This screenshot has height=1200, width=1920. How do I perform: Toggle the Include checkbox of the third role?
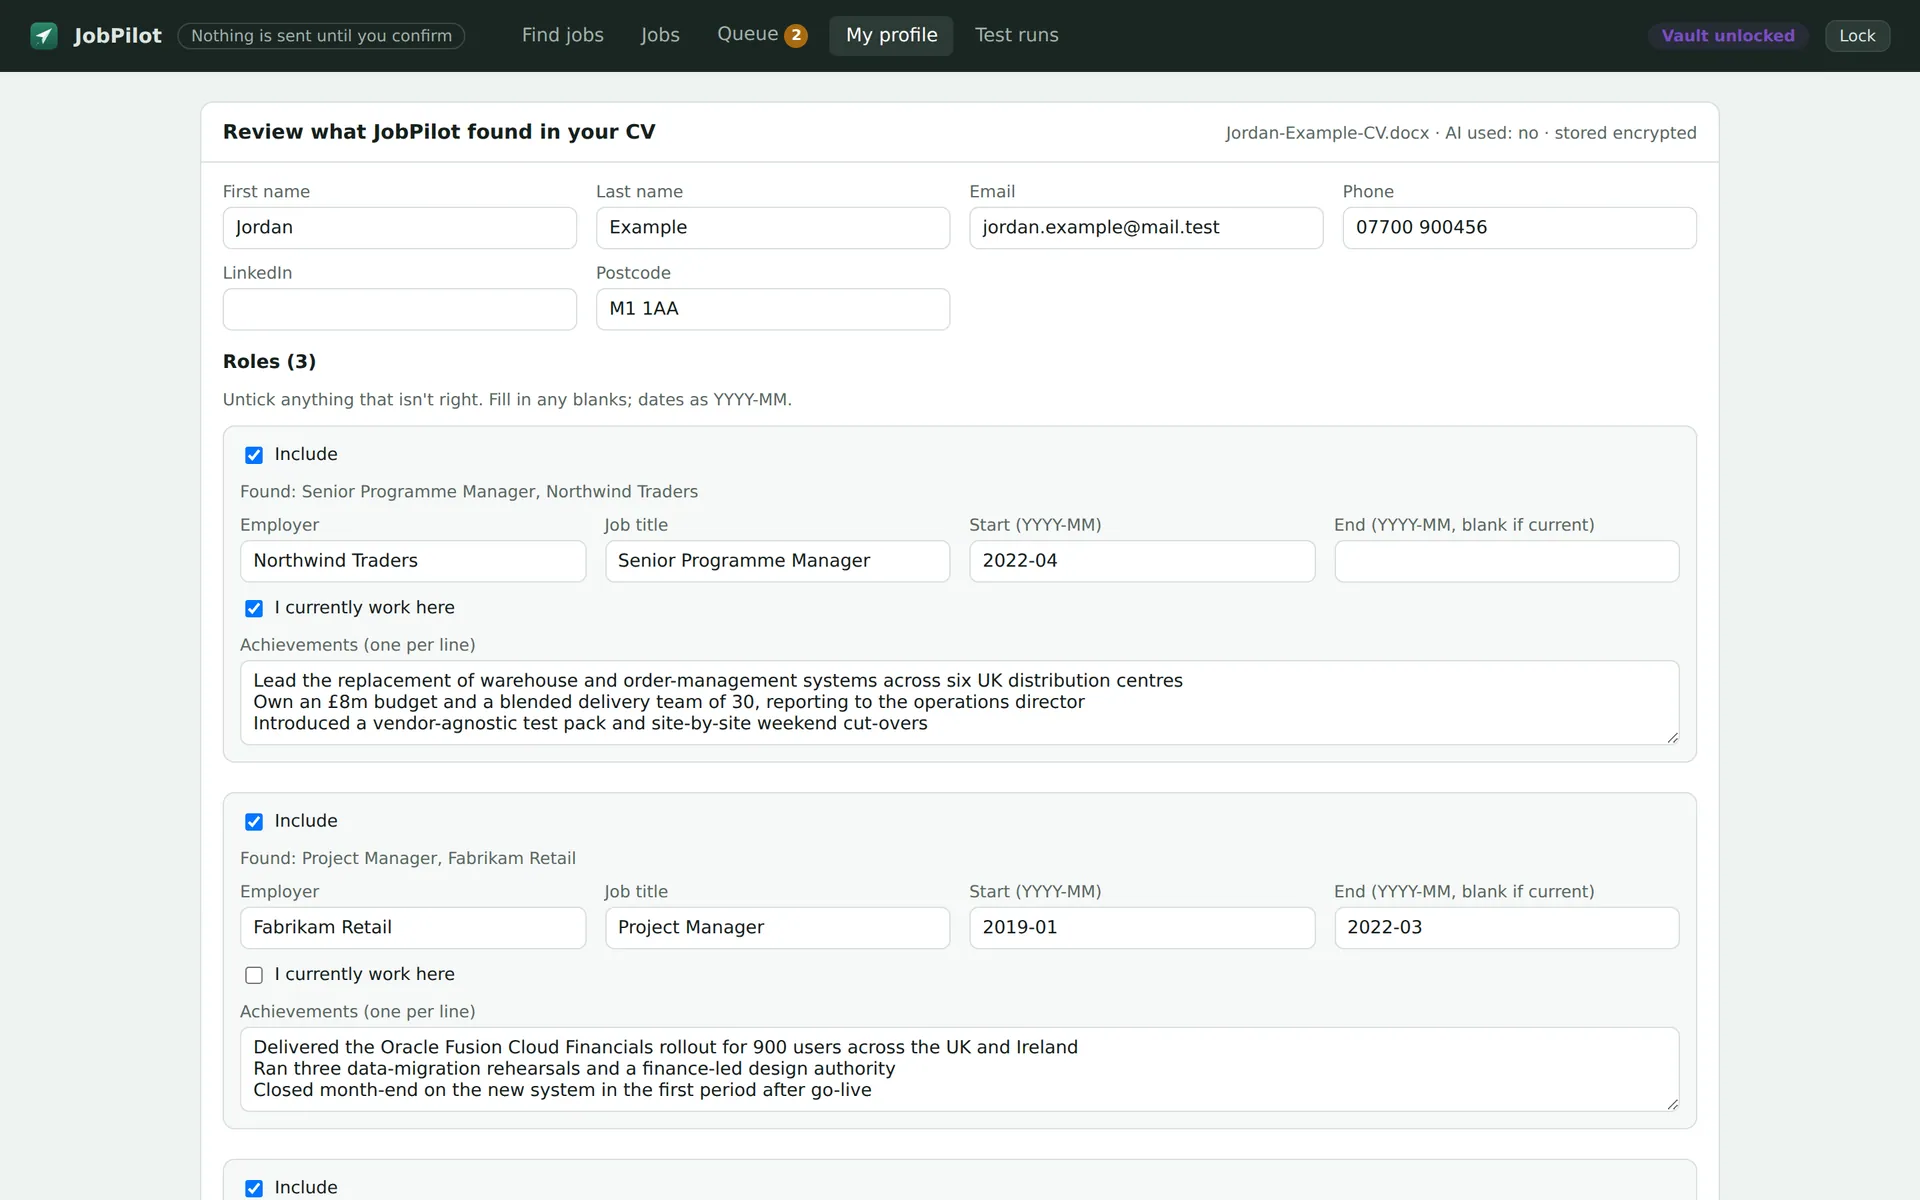click(x=254, y=1188)
